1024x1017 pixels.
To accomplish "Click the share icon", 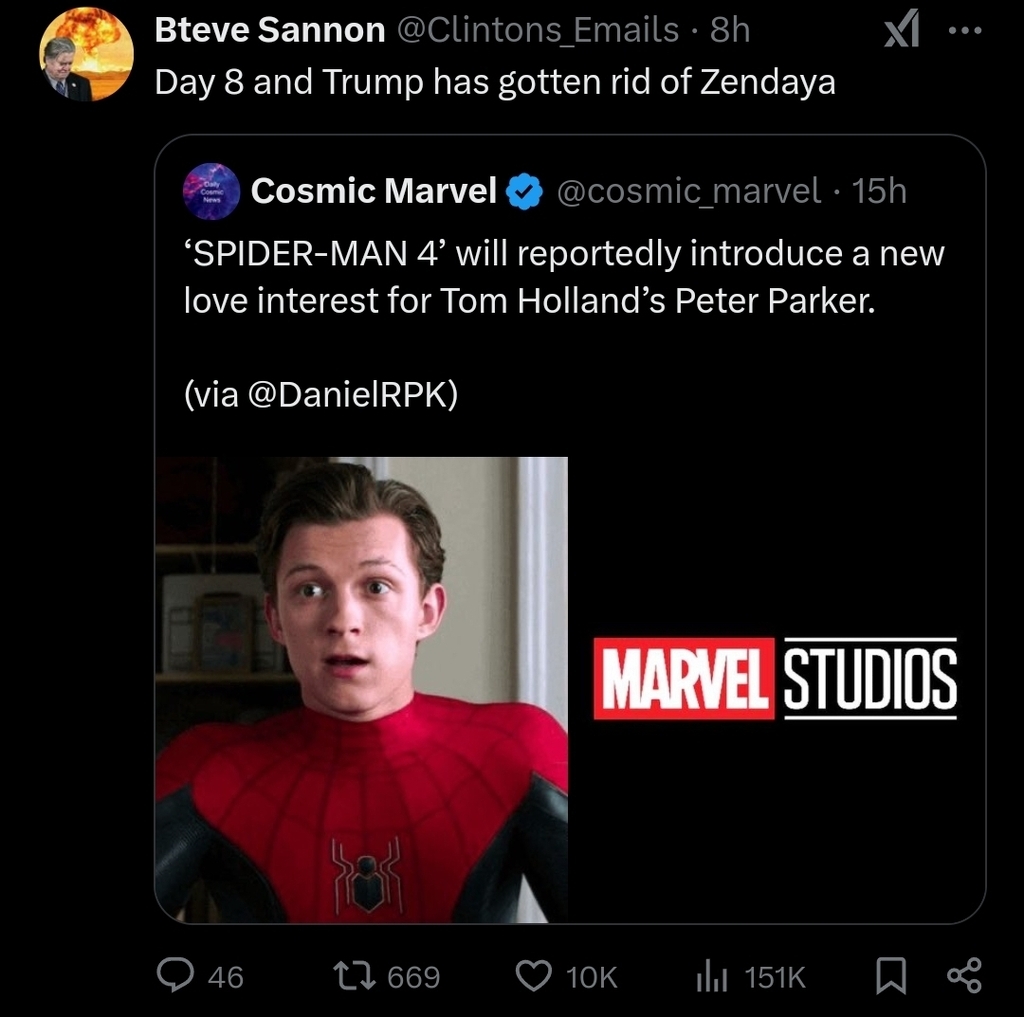I will 963,975.
